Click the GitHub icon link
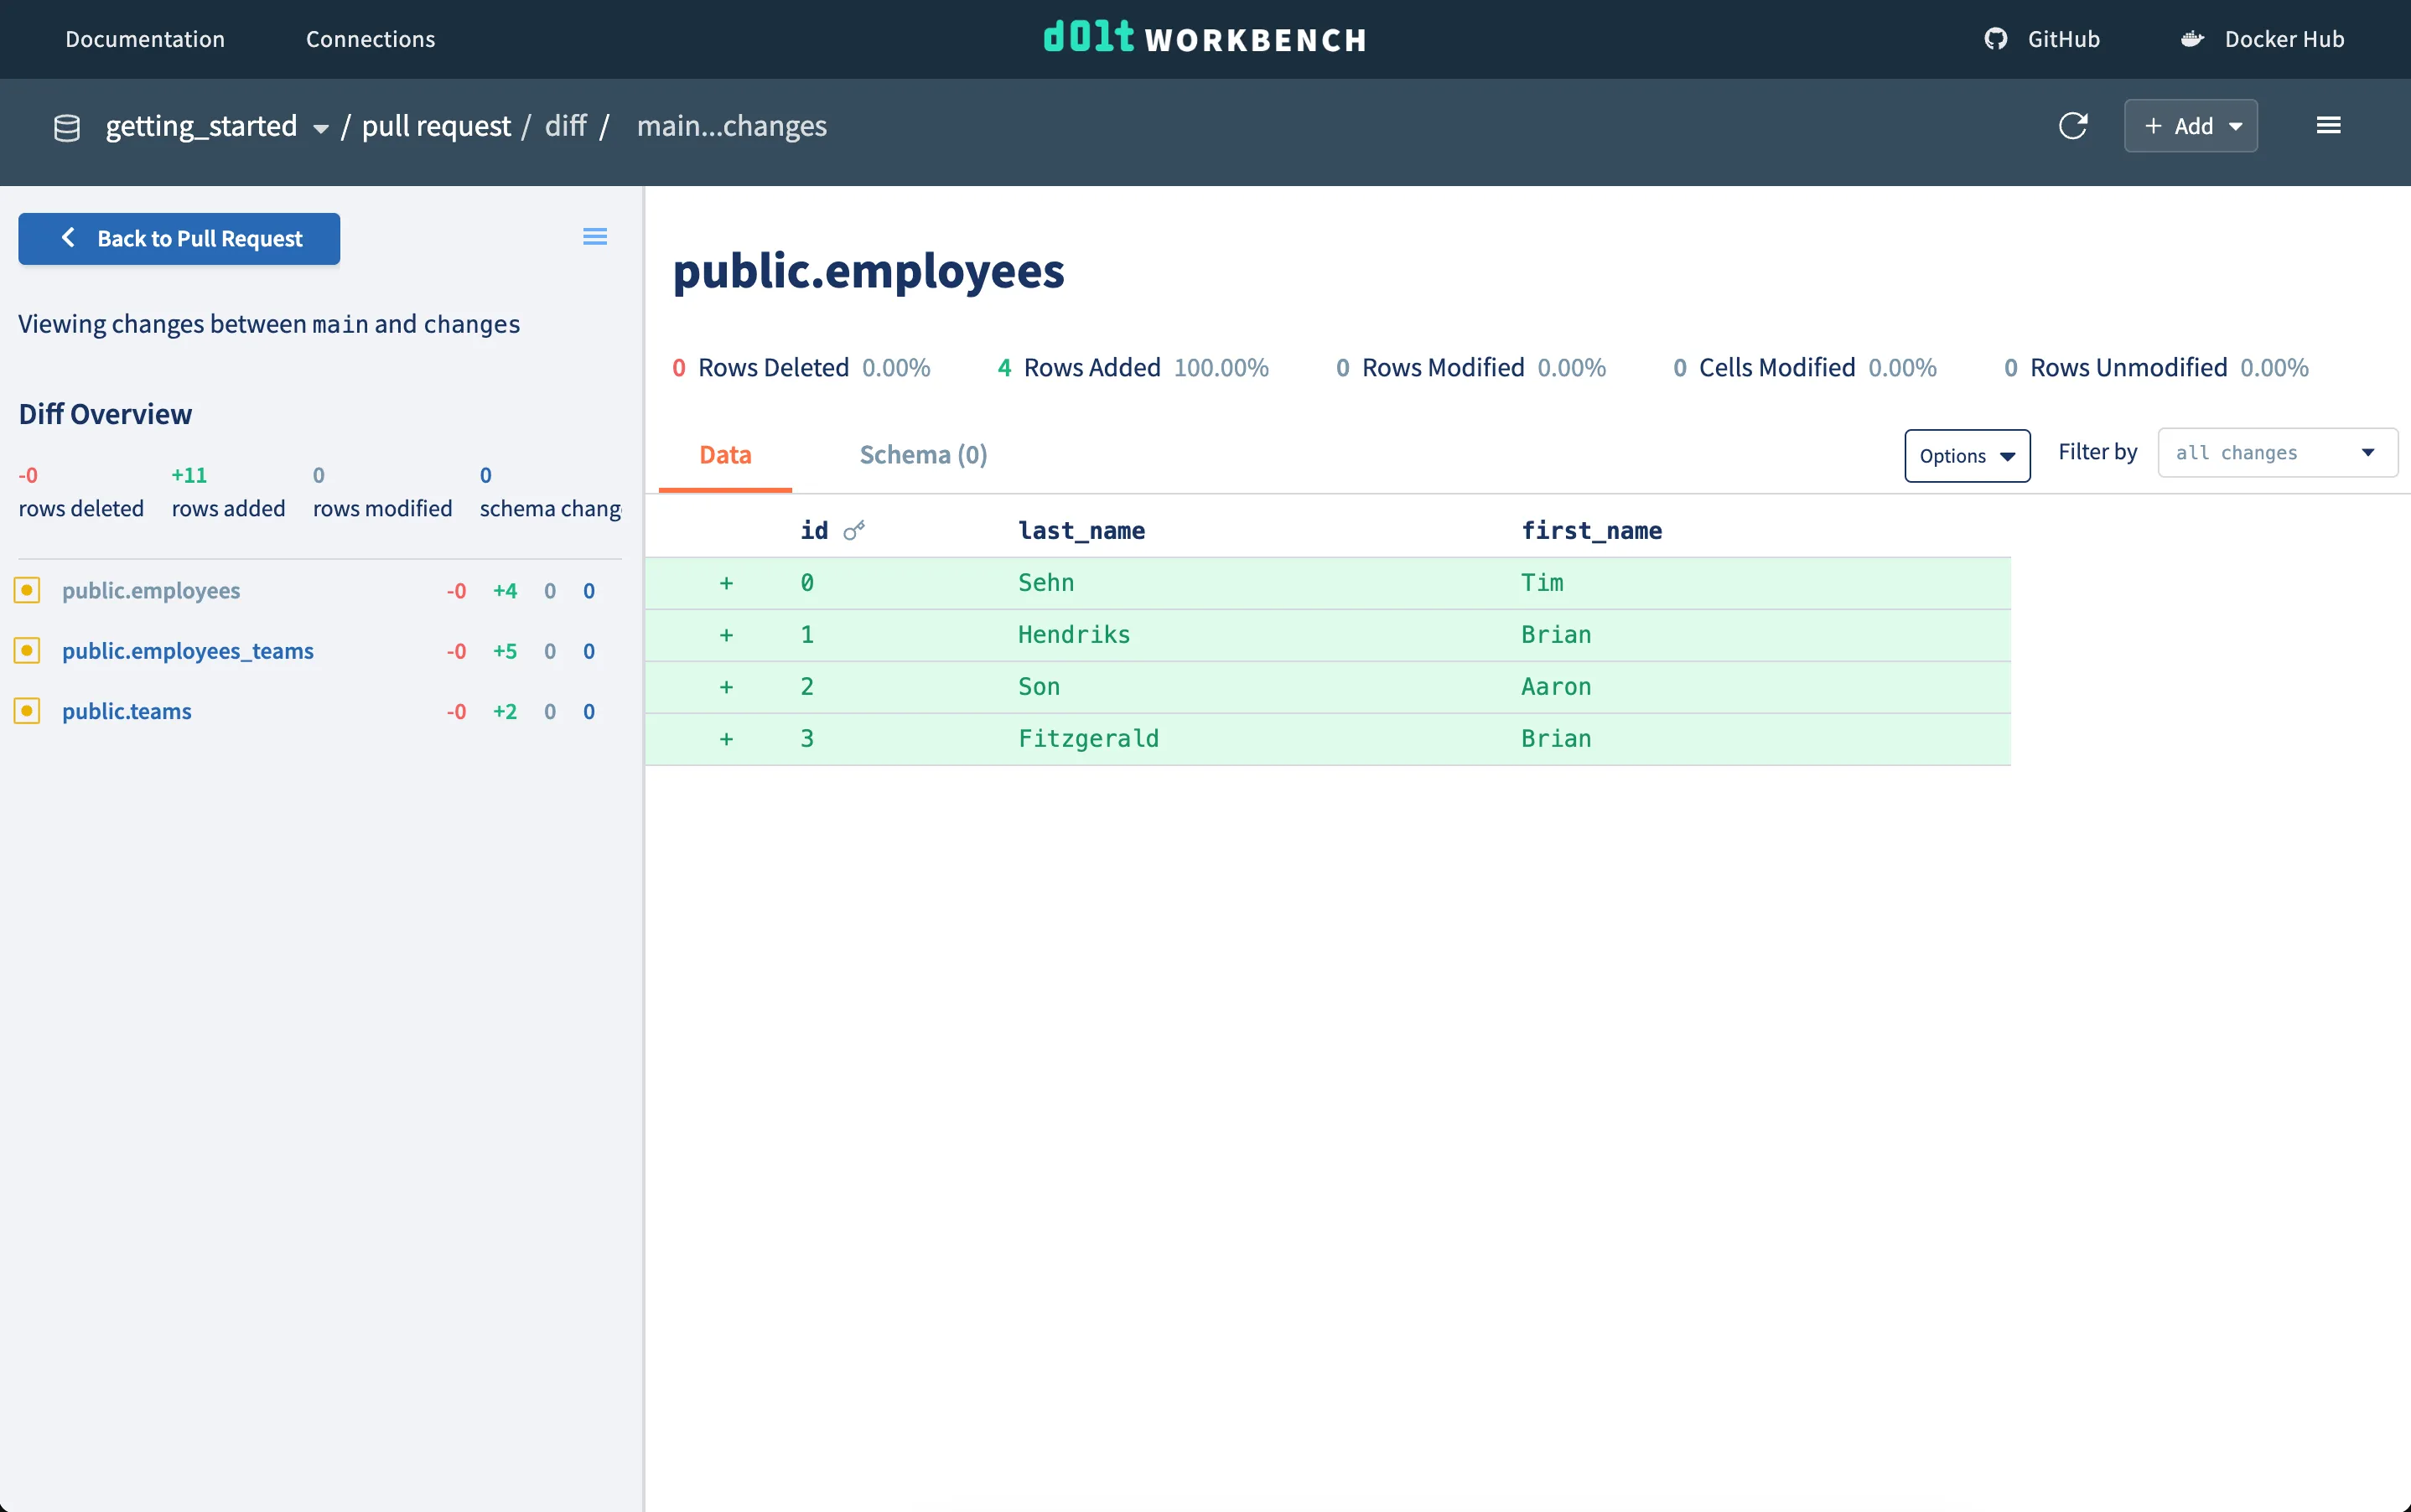Viewport: 2411px width, 1512px height. tap(1995, 39)
